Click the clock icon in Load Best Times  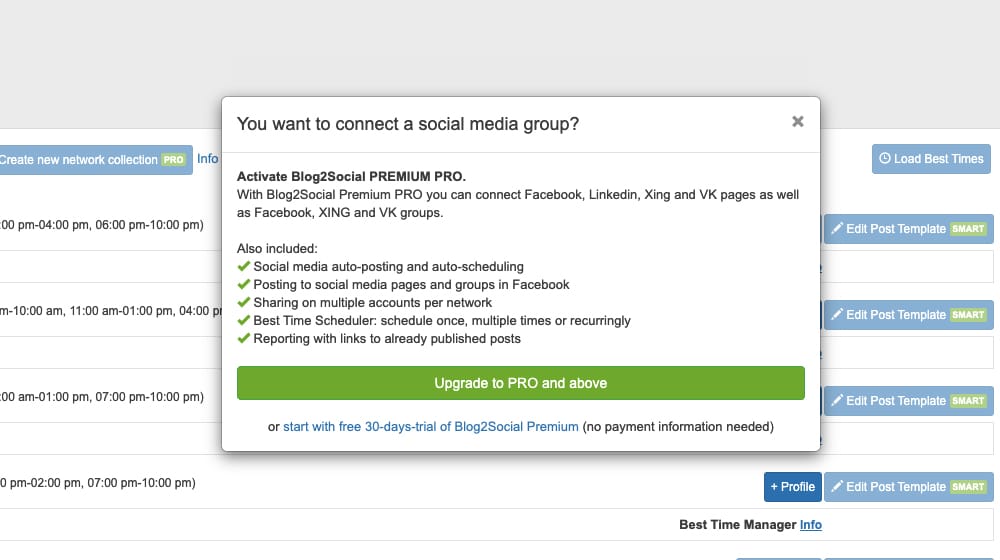[885, 158]
